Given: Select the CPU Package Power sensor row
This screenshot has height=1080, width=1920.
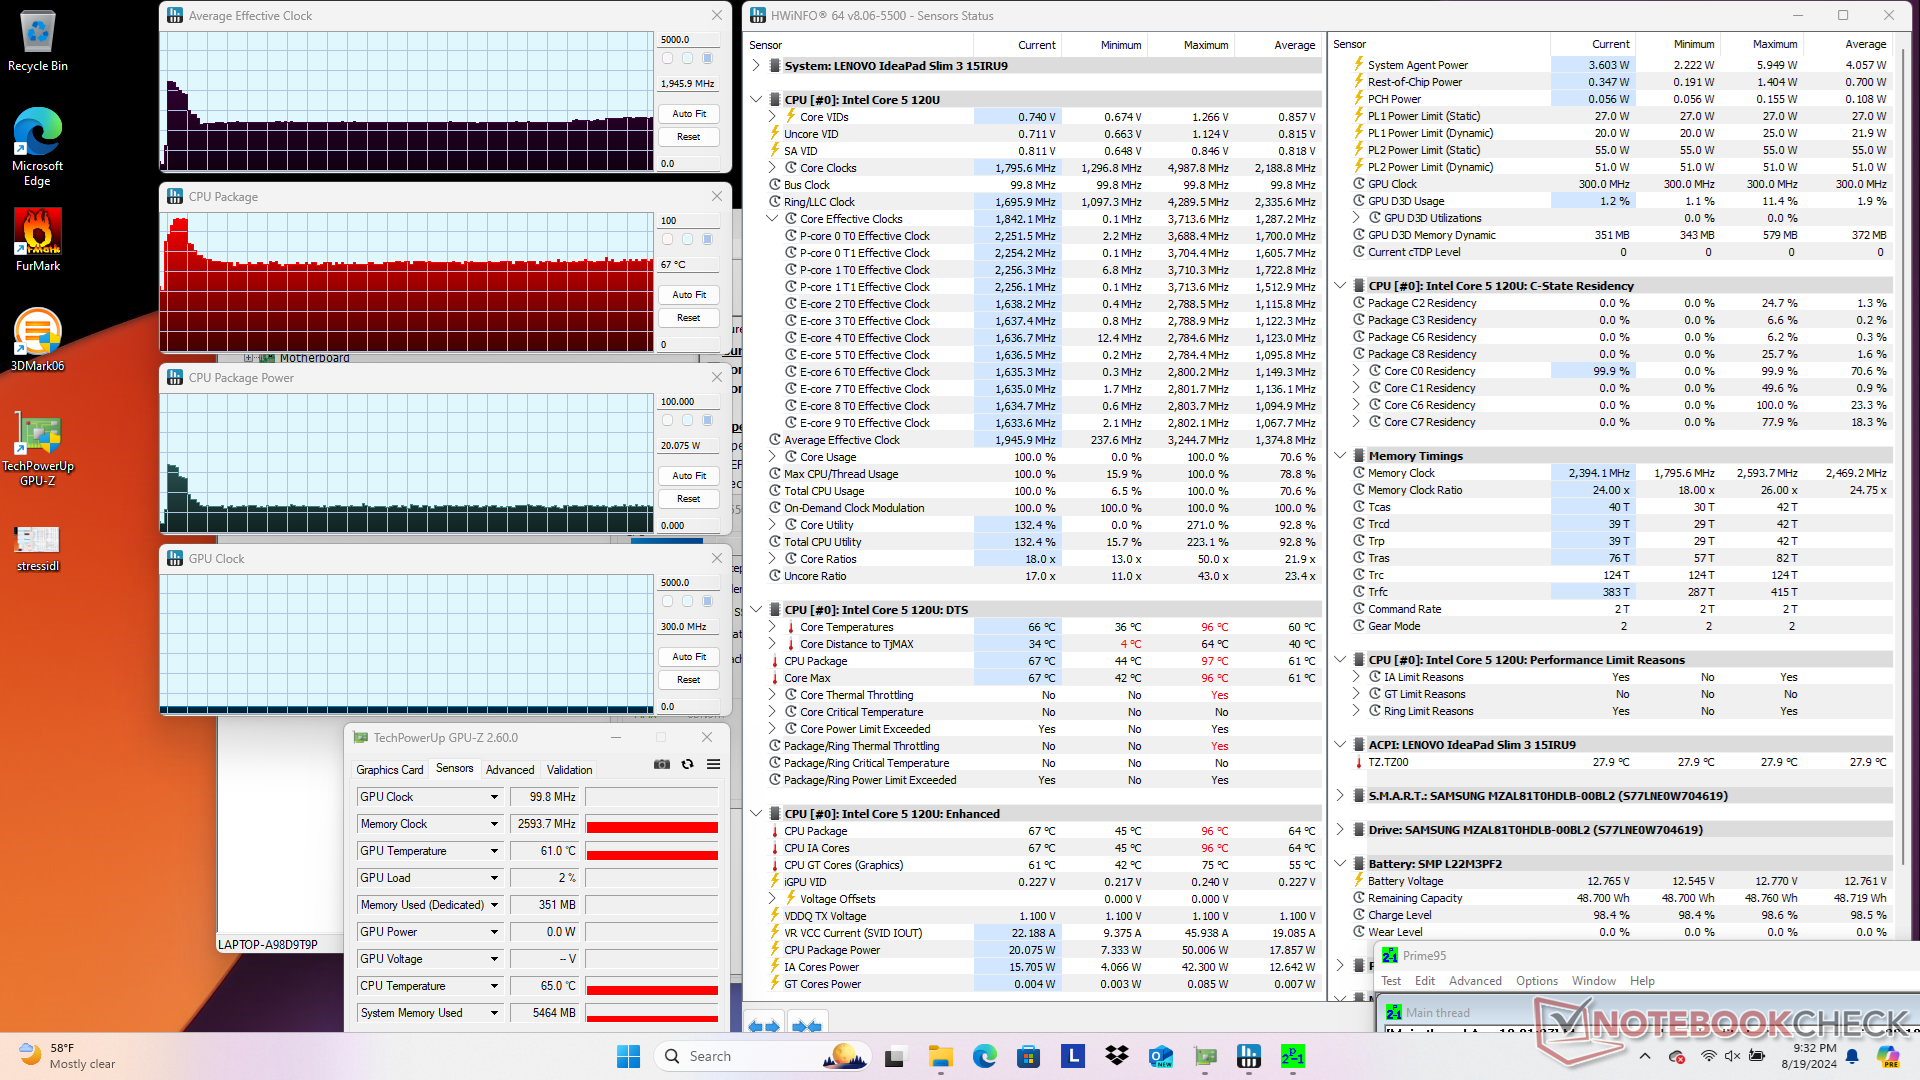Looking at the screenshot, I should tap(1043, 950).
